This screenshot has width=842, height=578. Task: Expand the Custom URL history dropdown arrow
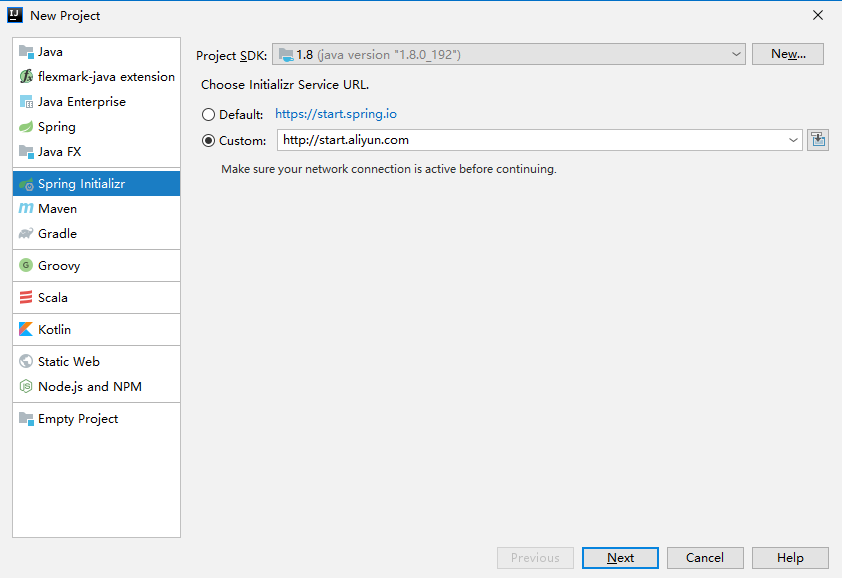793,140
